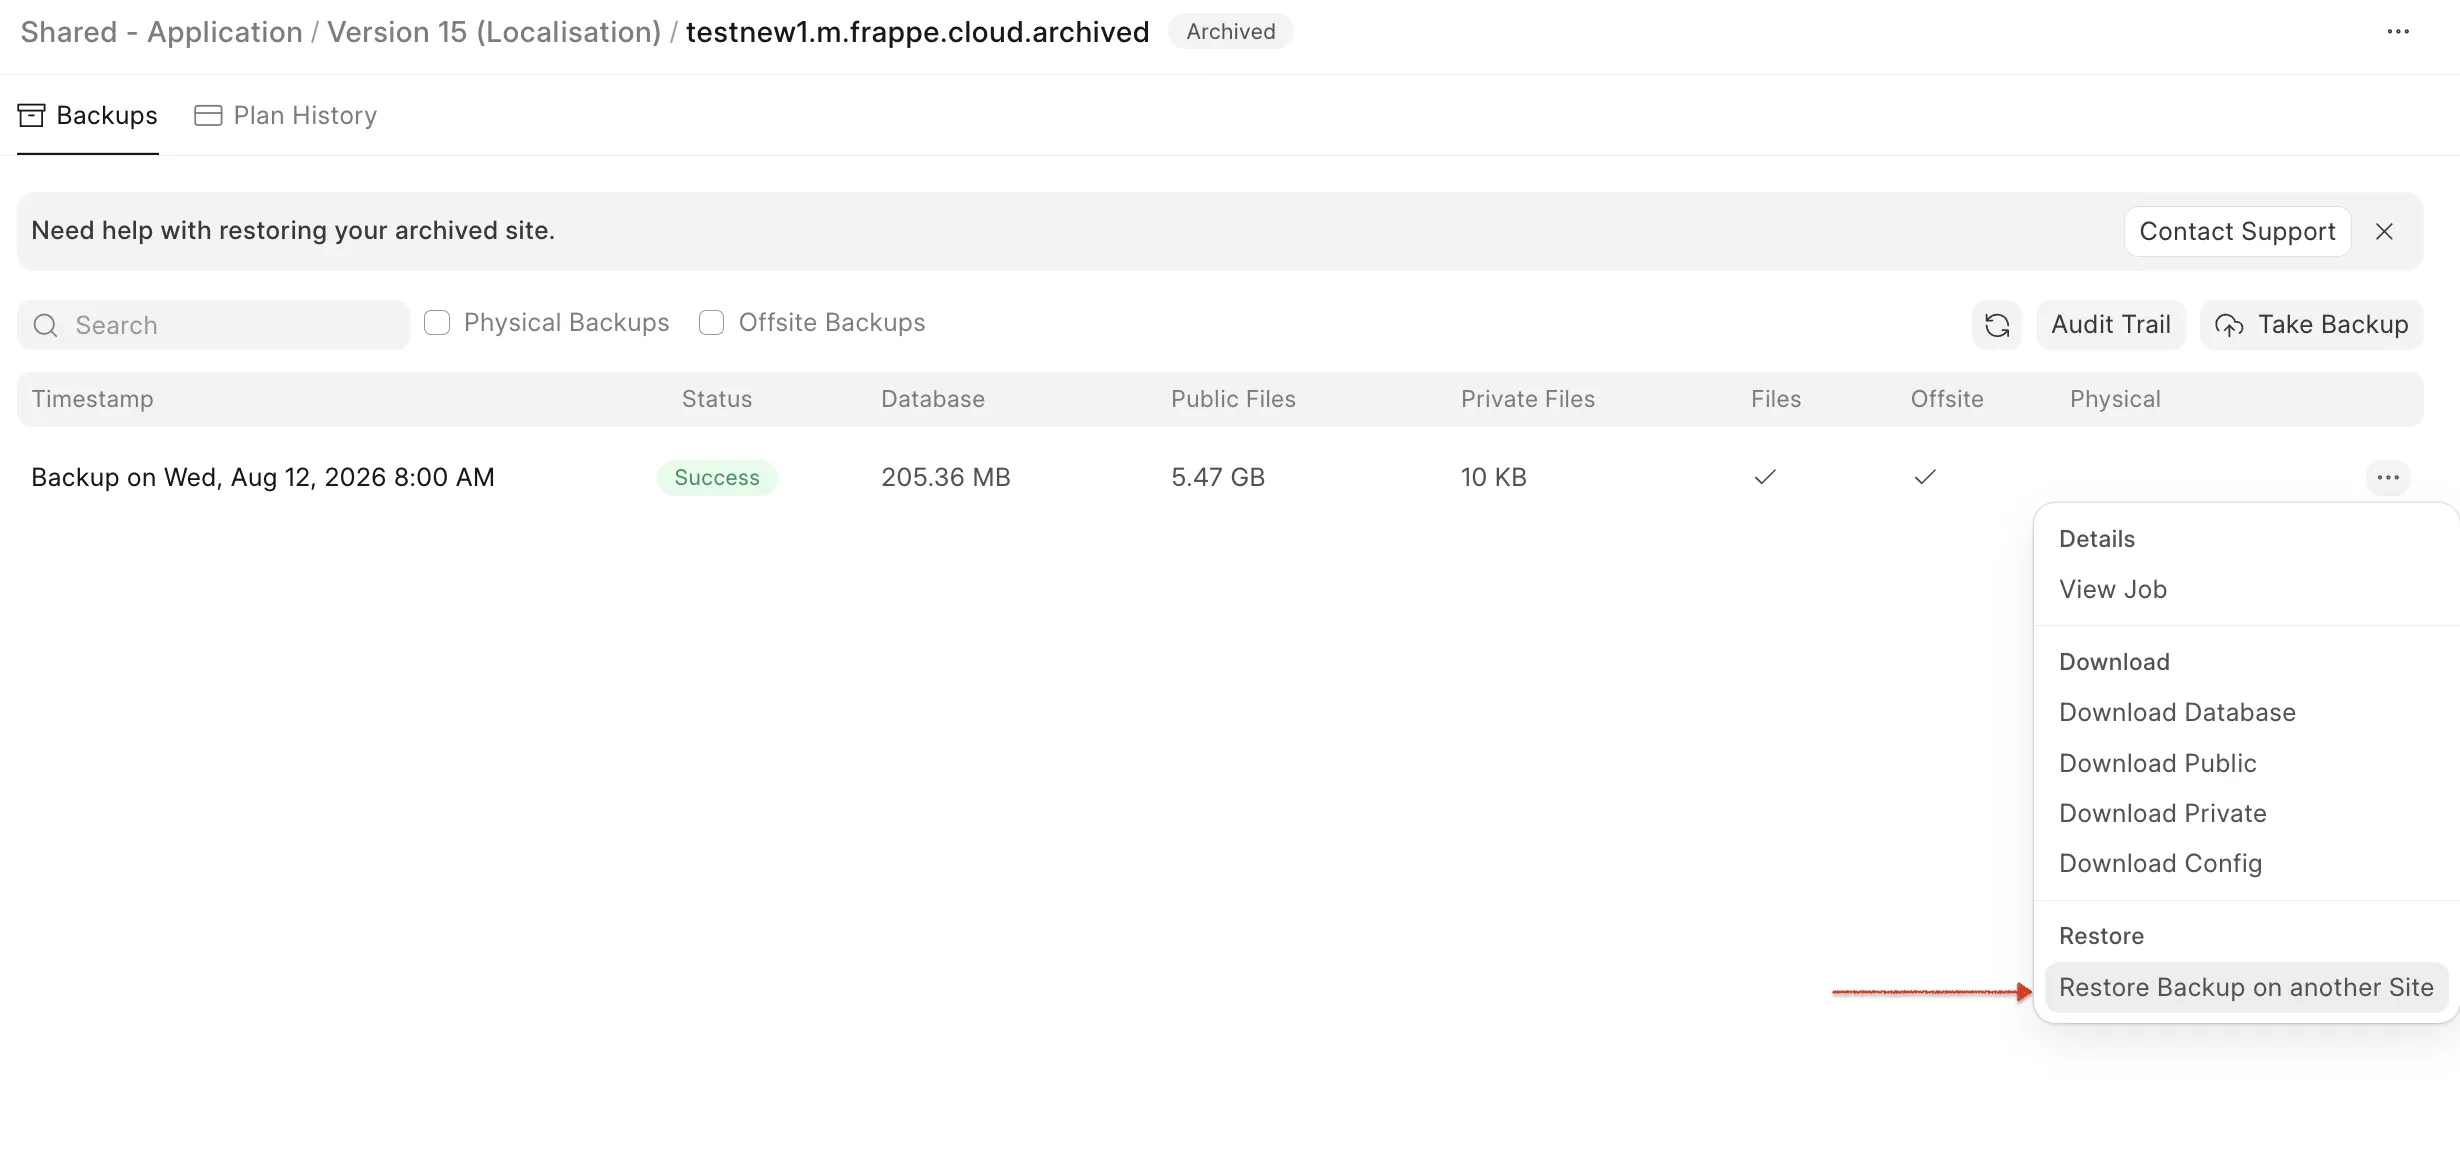This screenshot has height=1150, width=2460.
Task: Enable the Offsite Backups checkbox
Action: click(x=711, y=322)
